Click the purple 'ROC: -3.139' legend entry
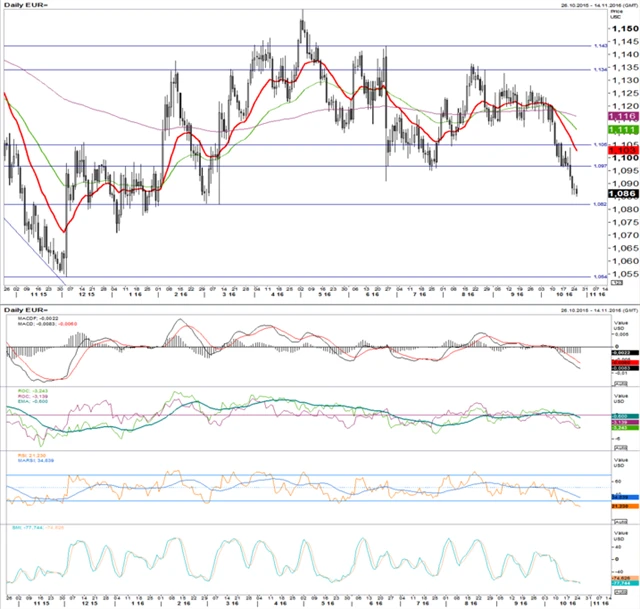Screen dimensions: 640x609 (33, 396)
